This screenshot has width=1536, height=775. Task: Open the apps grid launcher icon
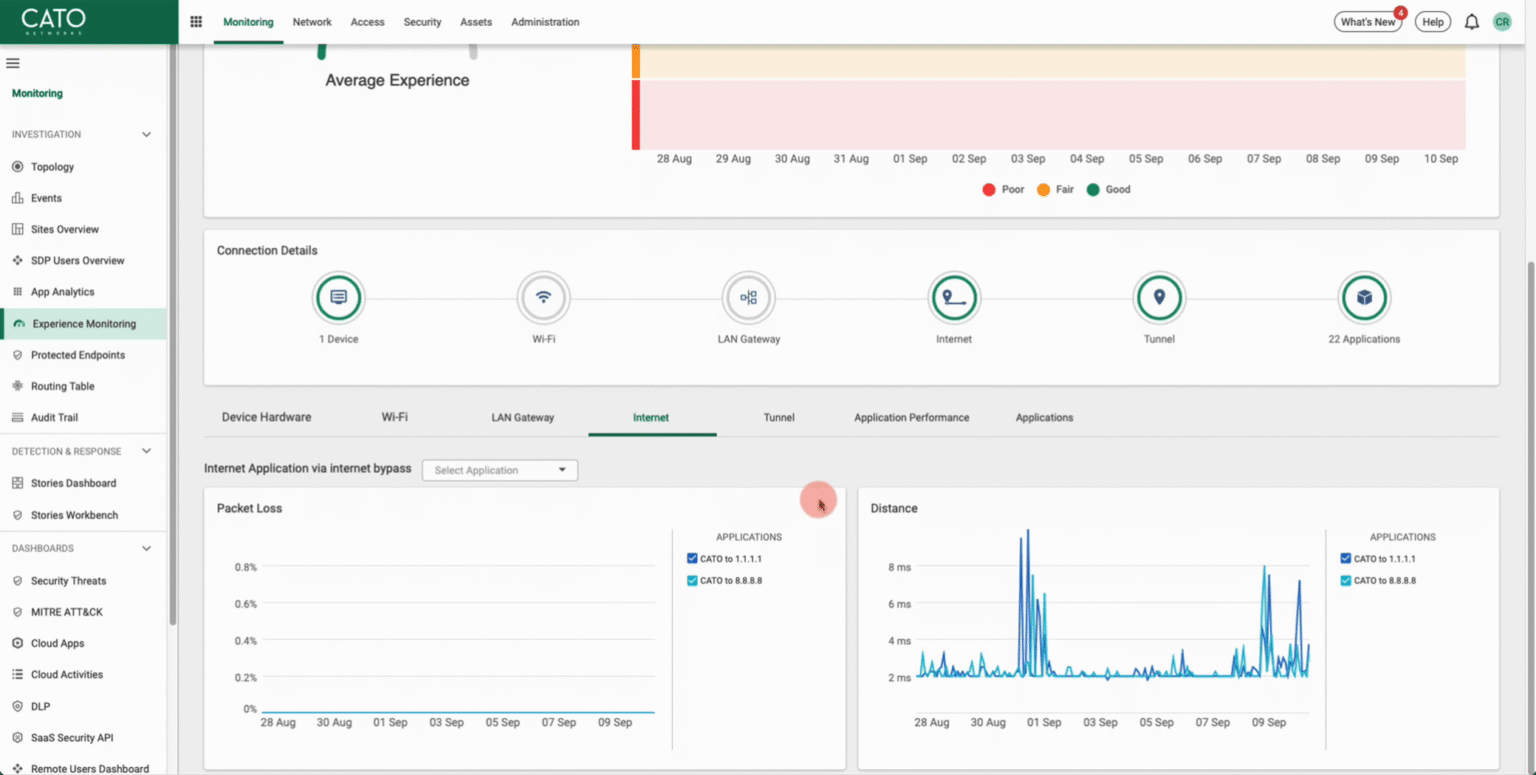click(x=196, y=21)
